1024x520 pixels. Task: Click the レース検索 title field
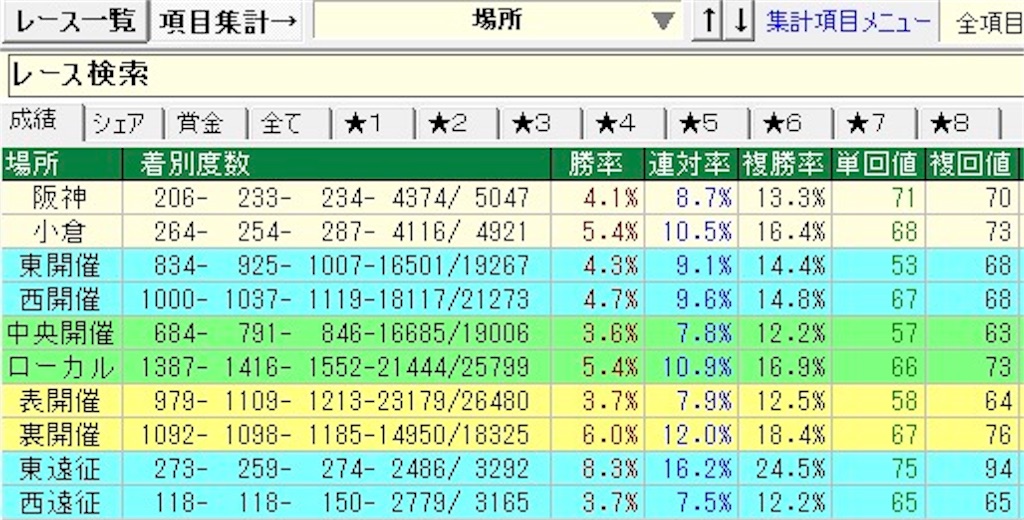click(x=516, y=76)
